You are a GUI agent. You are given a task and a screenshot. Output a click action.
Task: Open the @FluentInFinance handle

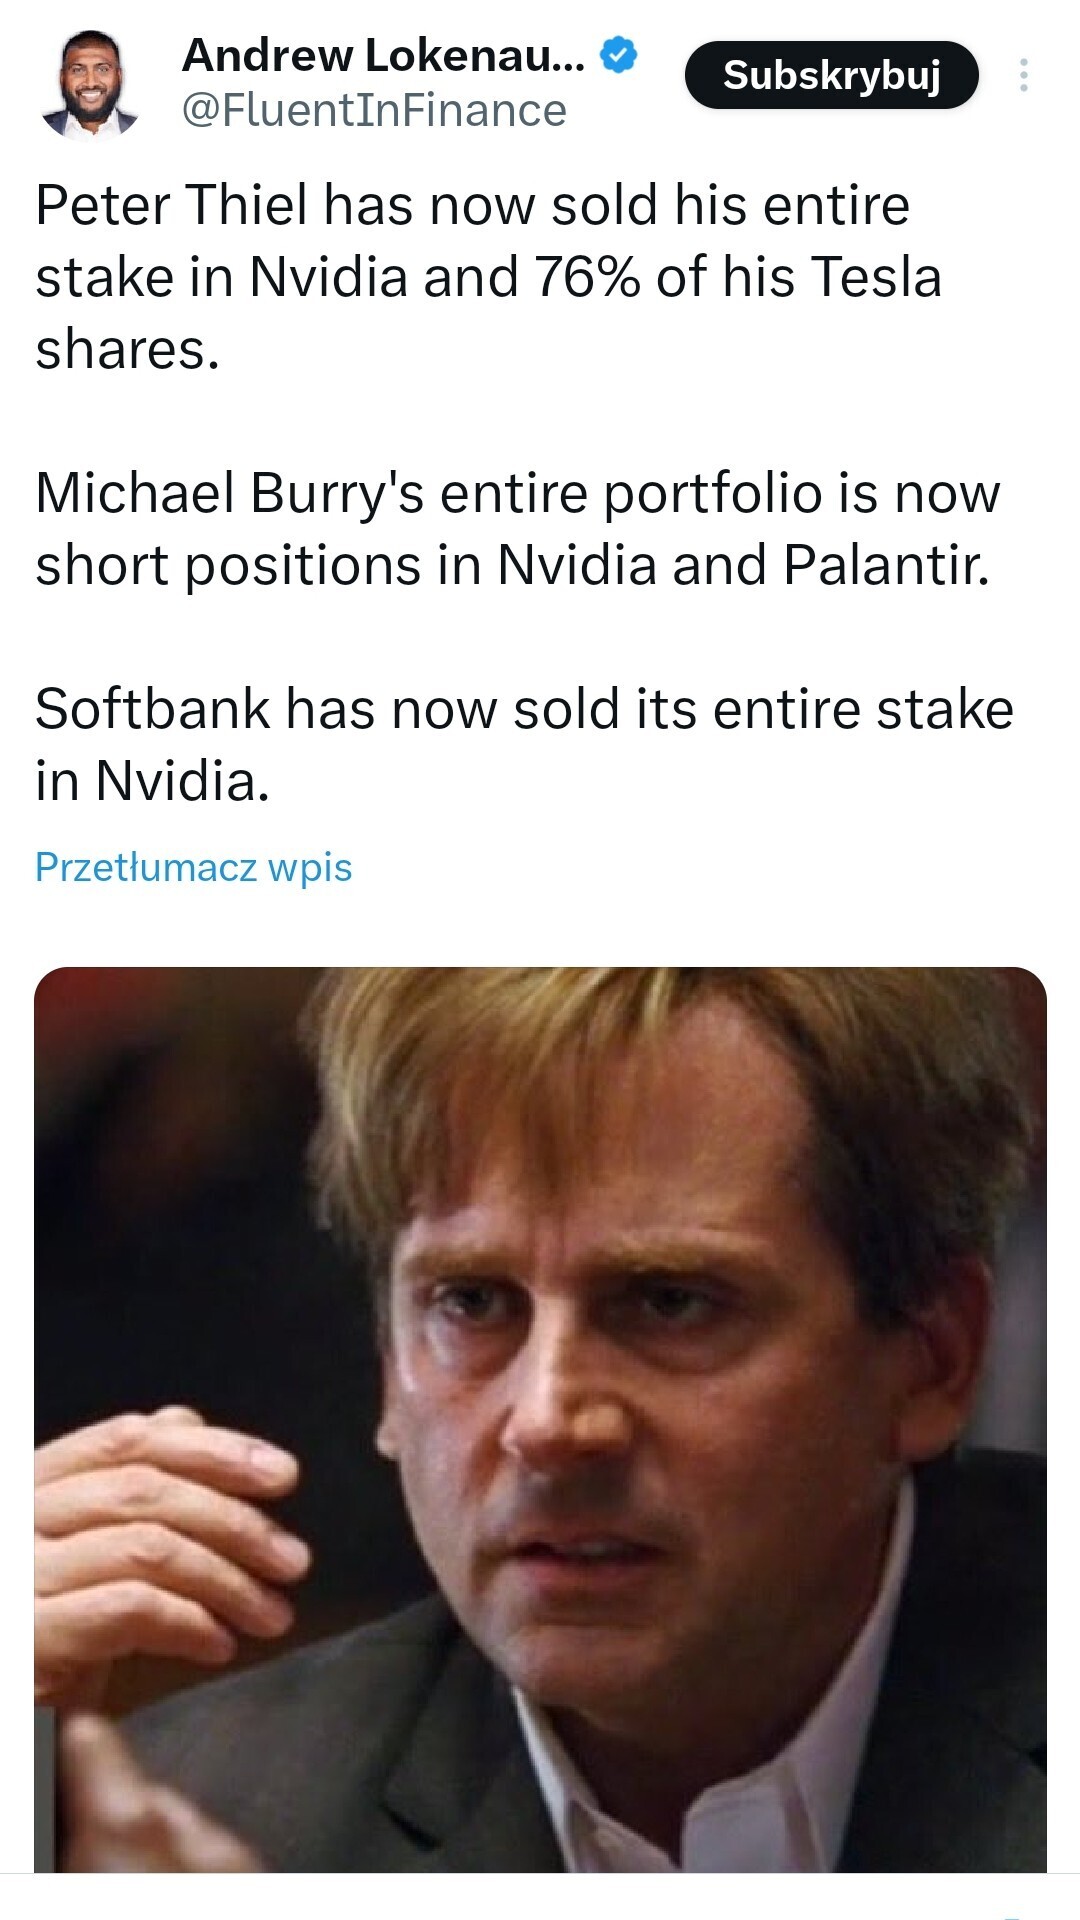373,111
